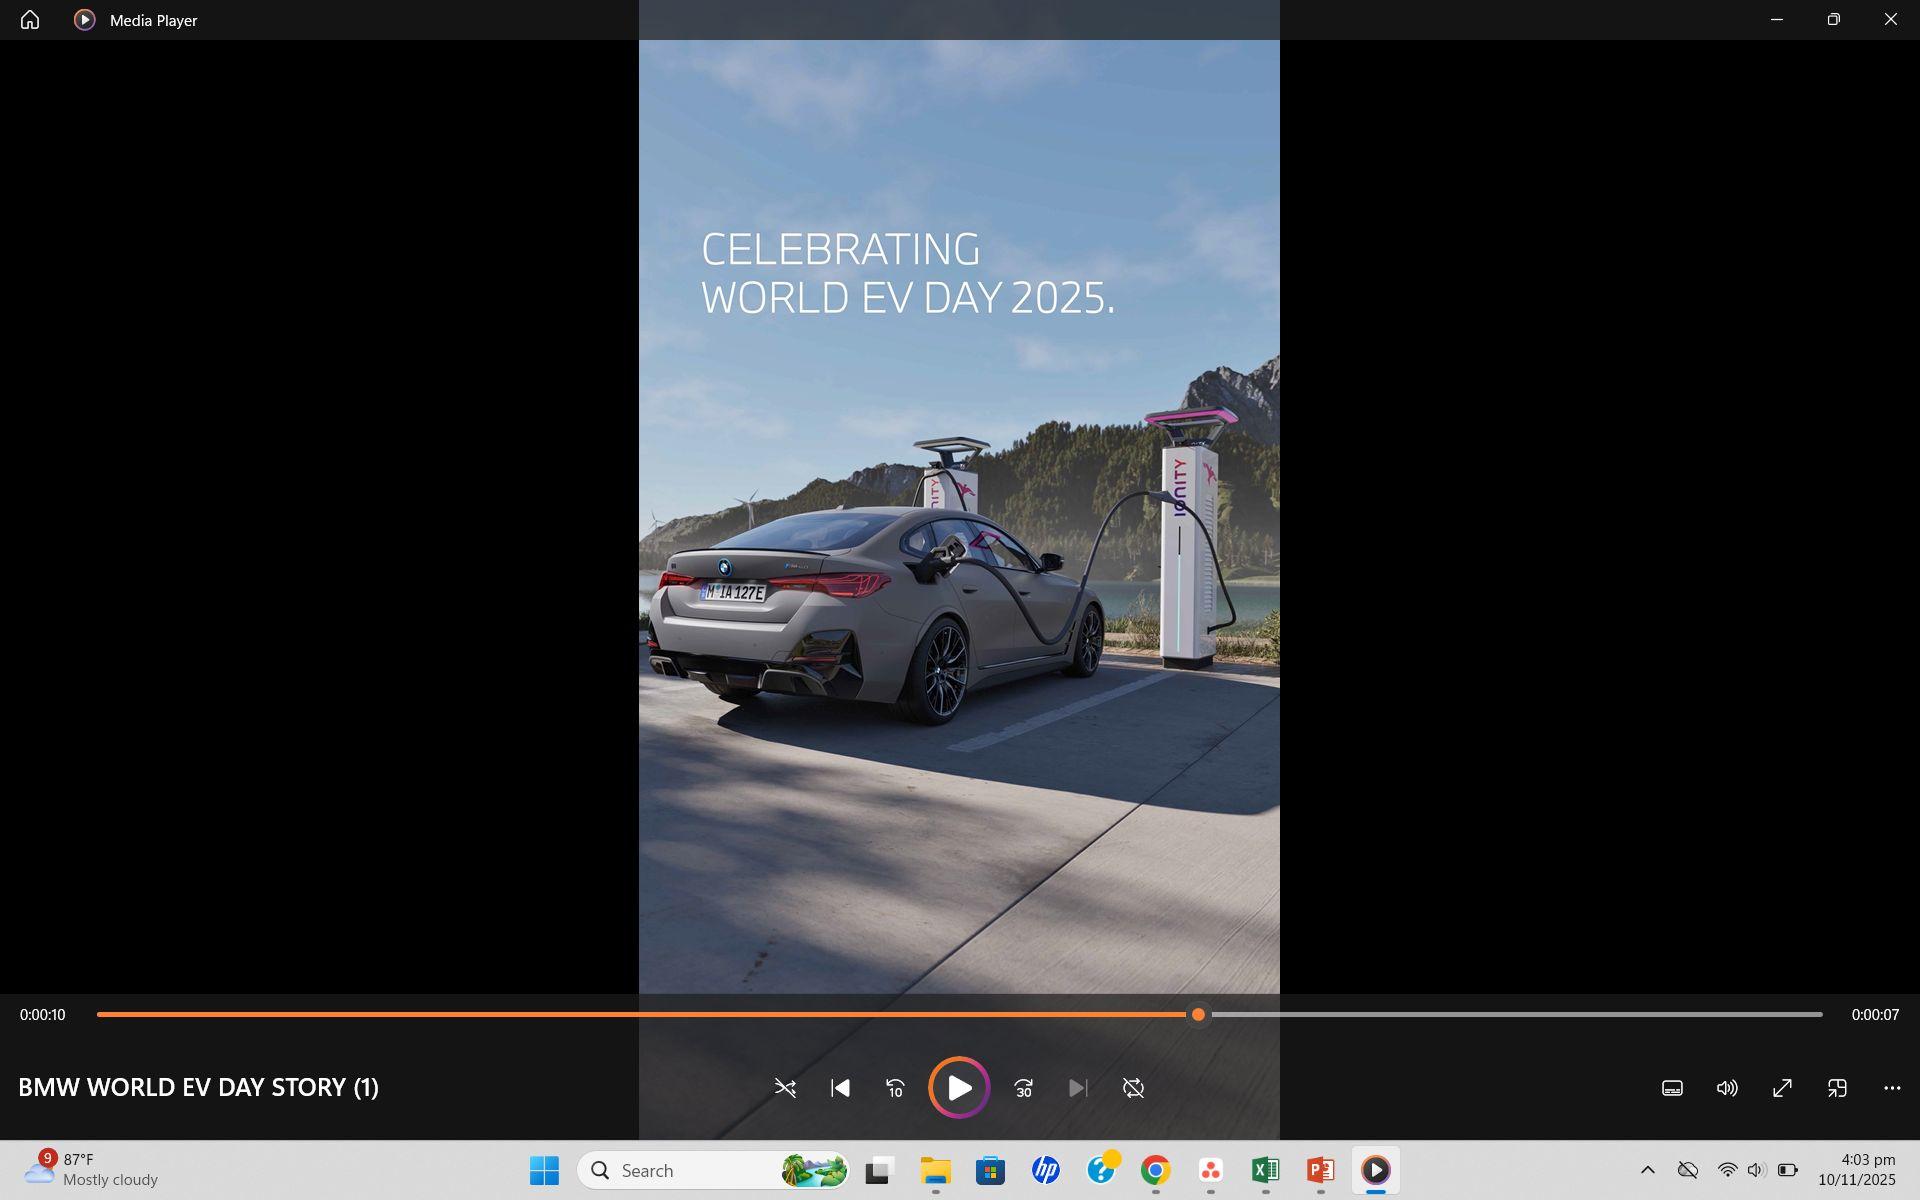Open subtitles and captions options
Viewport: 1920px width, 1200px height.
[x=1672, y=1088]
